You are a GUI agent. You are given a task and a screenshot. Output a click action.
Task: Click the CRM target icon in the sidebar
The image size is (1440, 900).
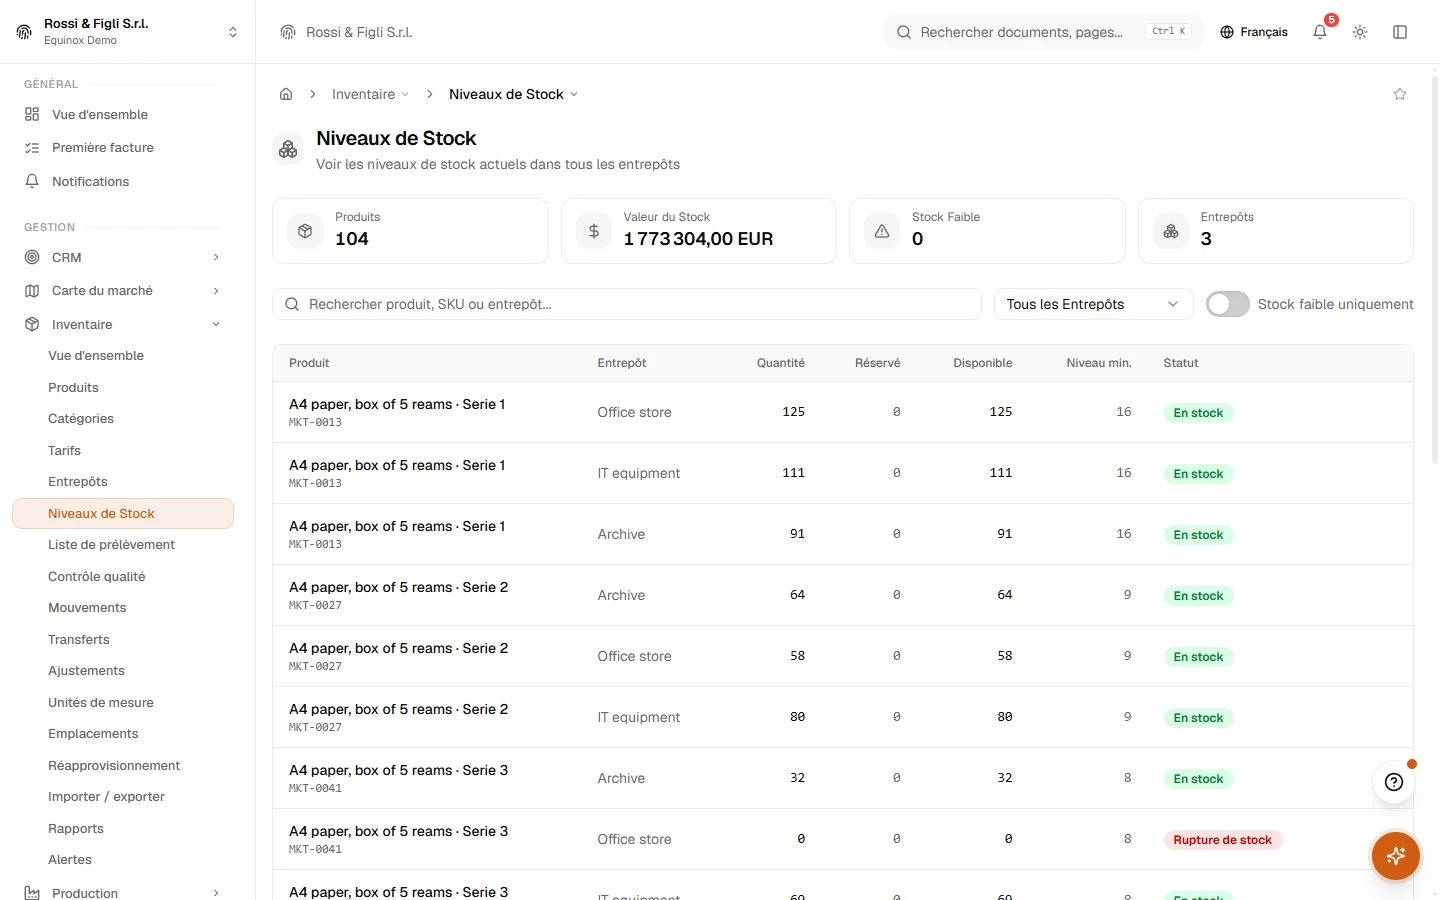(x=32, y=257)
